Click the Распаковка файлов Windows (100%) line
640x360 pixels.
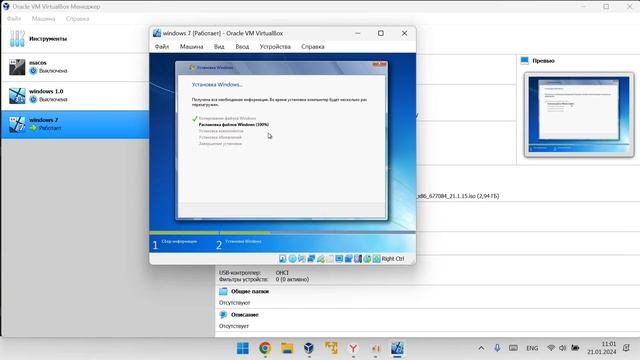(x=233, y=124)
